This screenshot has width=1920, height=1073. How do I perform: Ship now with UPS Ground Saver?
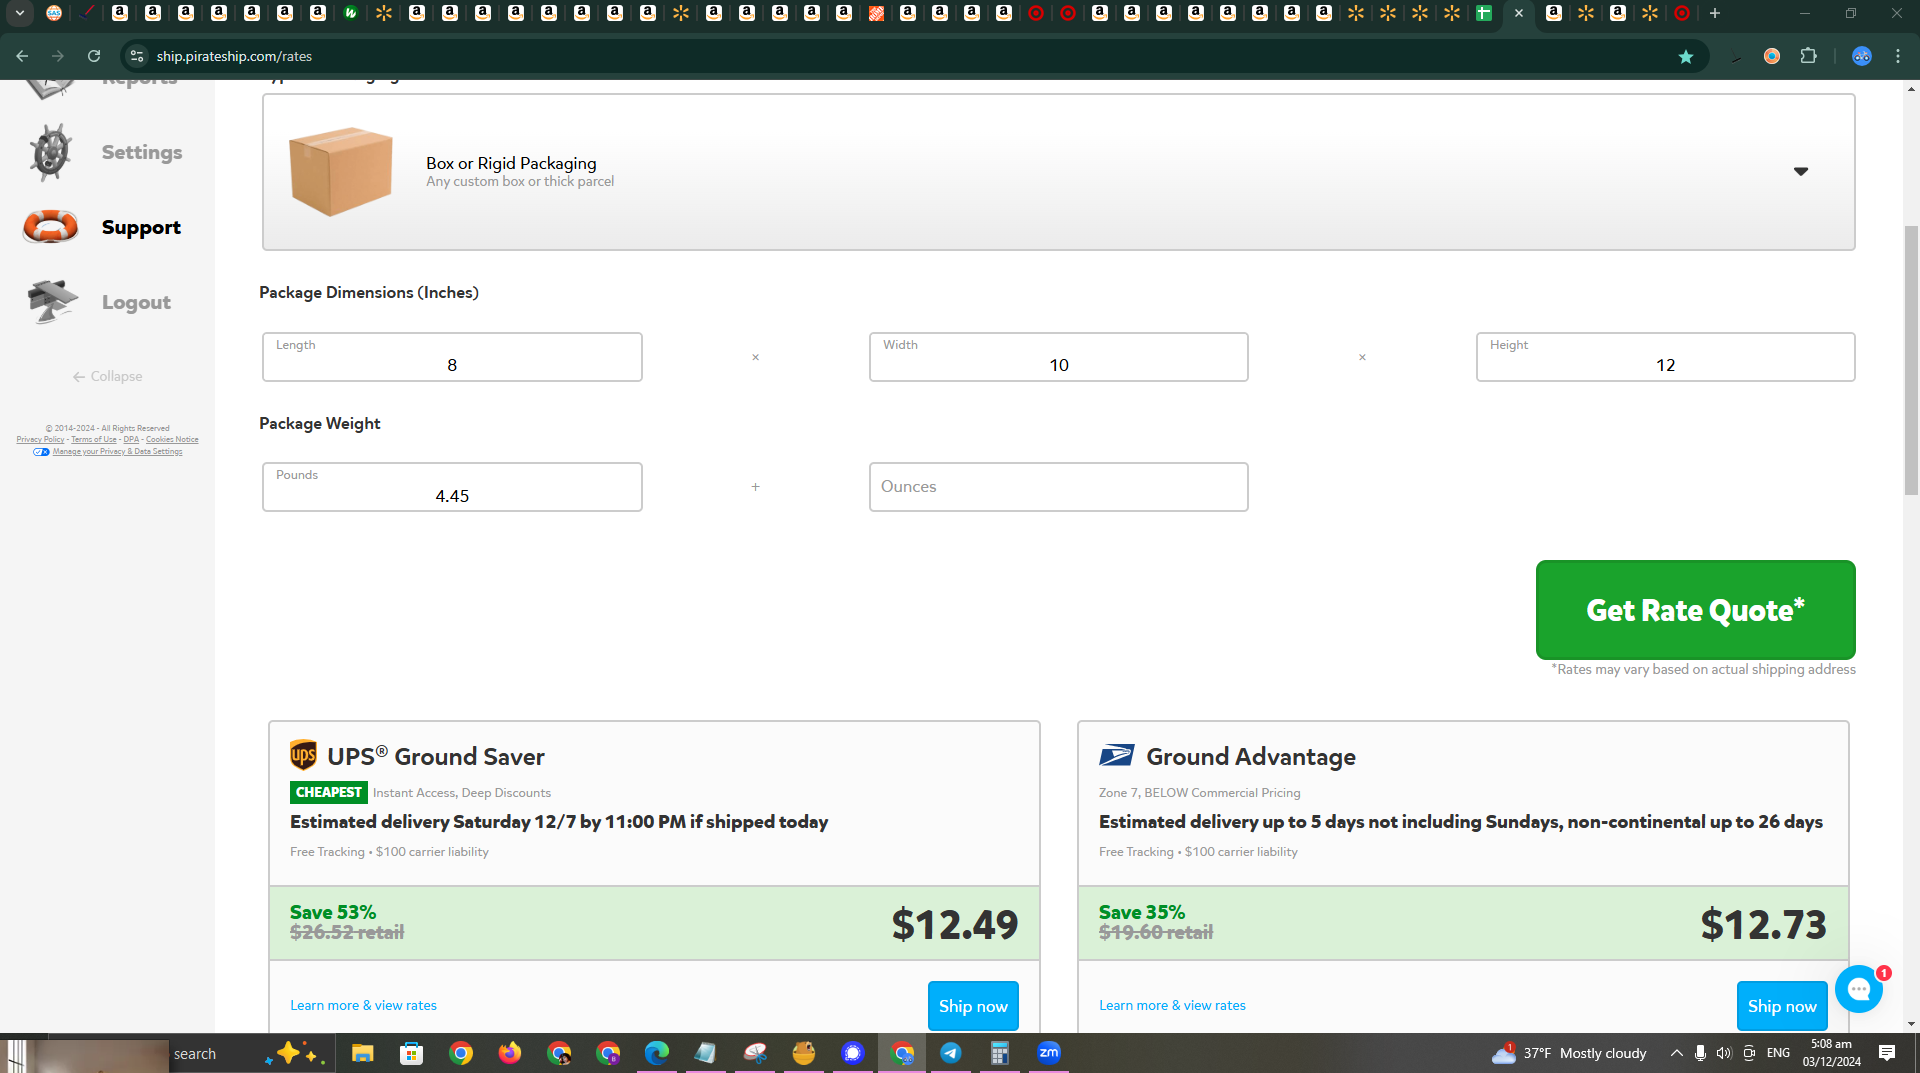tap(973, 1006)
